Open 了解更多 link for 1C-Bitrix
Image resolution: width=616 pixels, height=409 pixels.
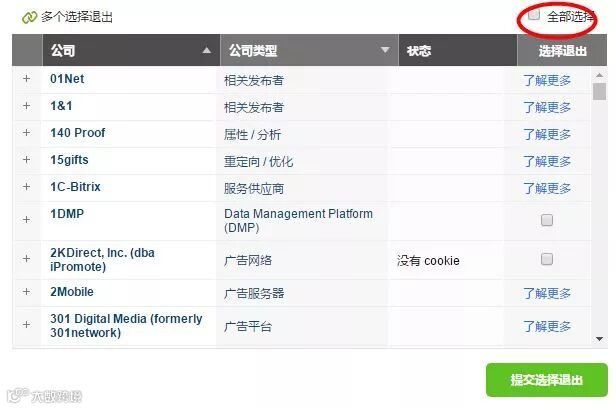pyautogui.click(x=547, y=188)
